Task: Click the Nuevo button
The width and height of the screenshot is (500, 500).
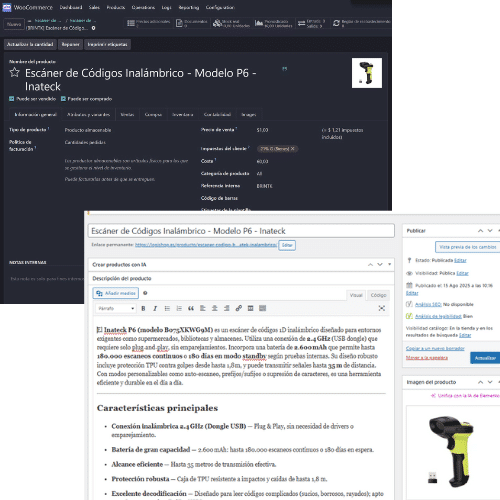Action: (14, 24)
